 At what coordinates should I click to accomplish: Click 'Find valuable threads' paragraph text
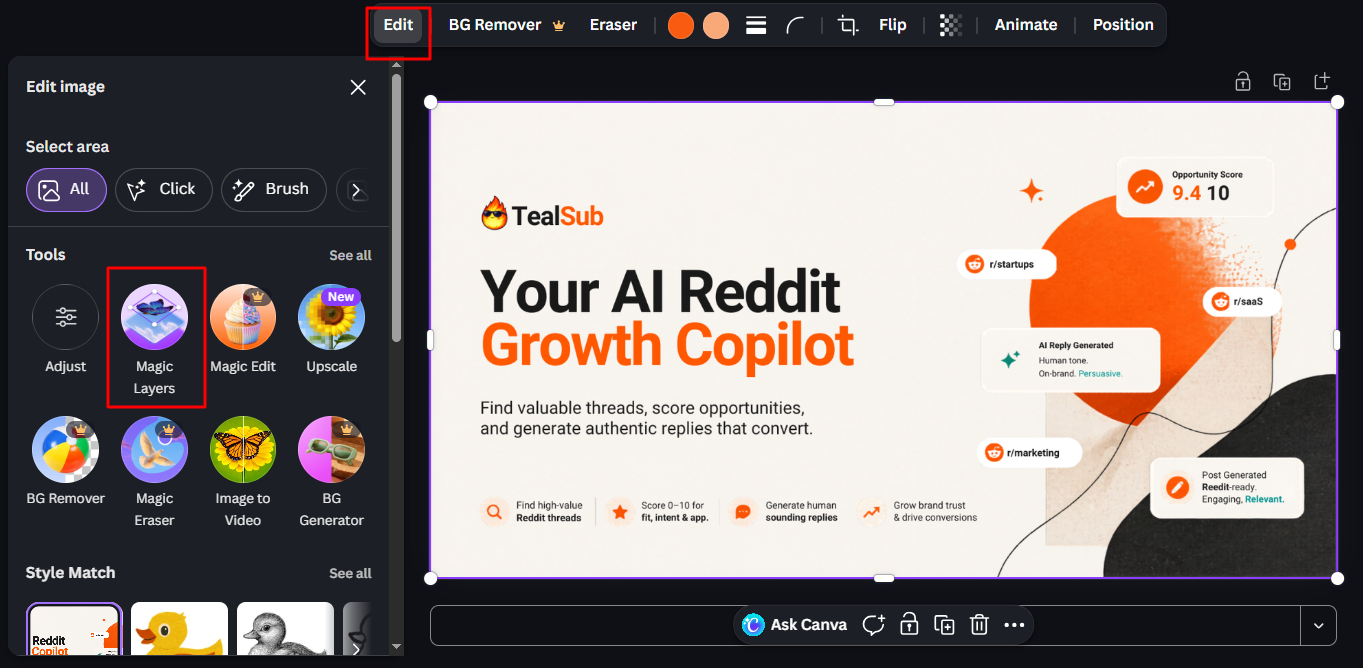click(646, 419)
